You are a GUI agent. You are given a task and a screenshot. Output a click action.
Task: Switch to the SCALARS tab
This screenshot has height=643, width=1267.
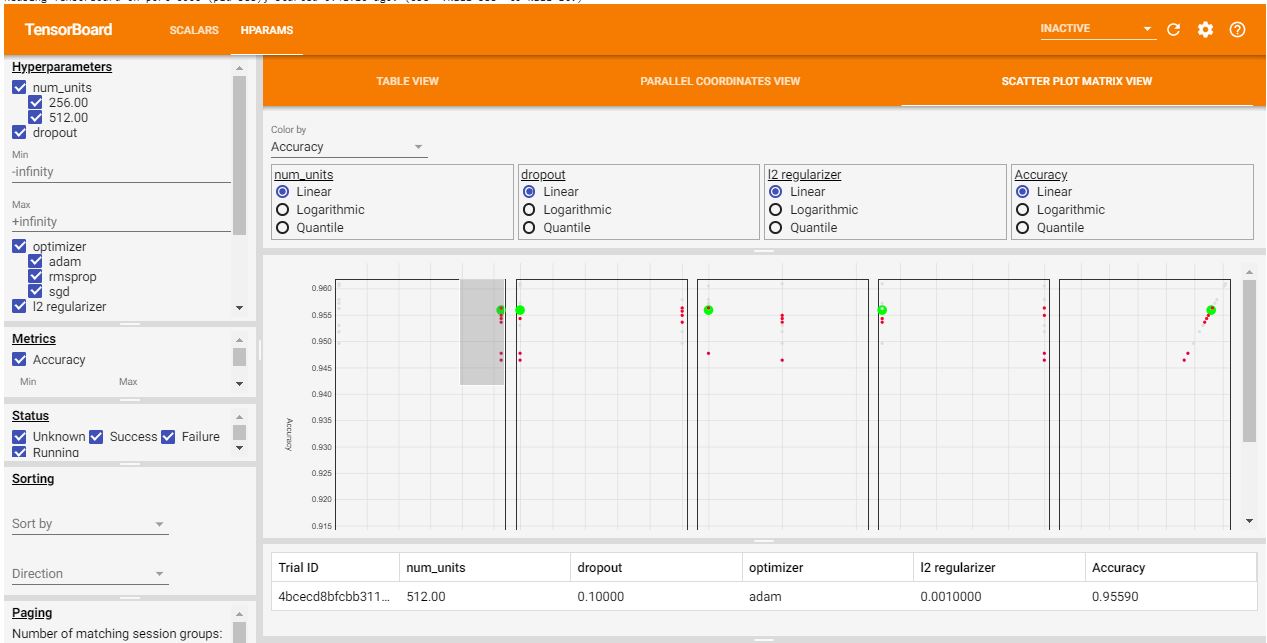pyautogui.click(x=194, y=30)
